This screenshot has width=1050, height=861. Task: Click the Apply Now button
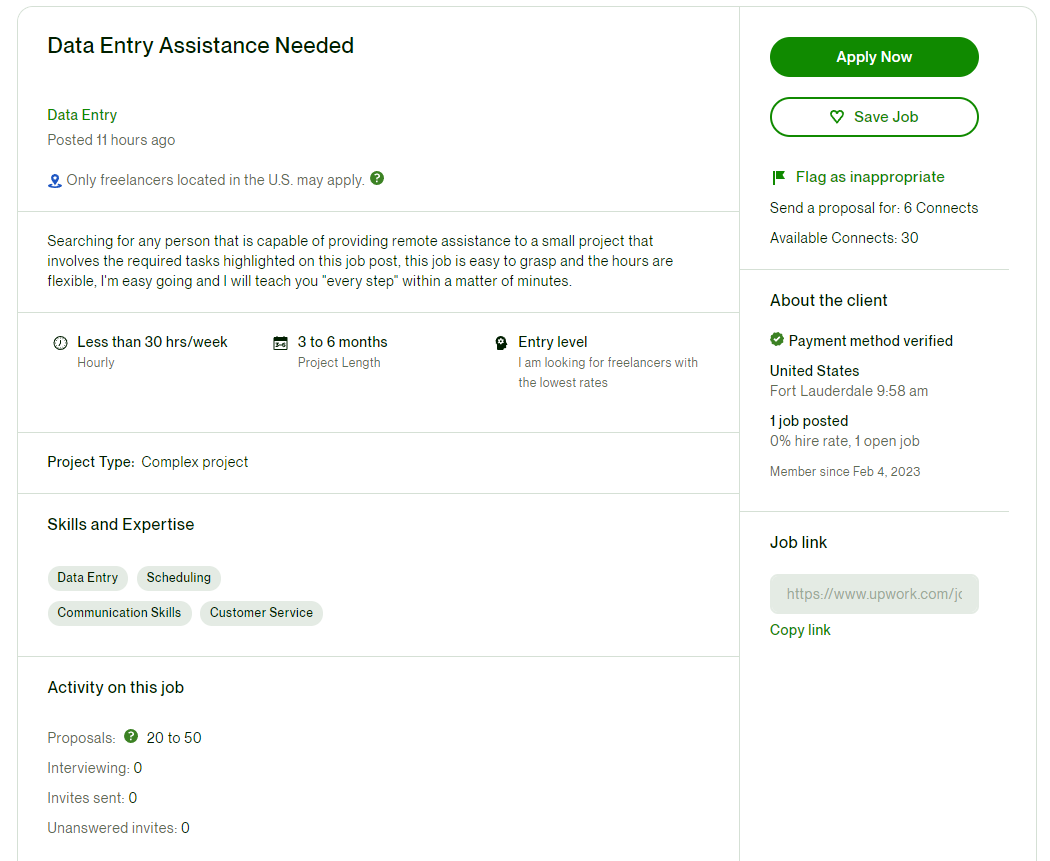[x=874, y=57]
